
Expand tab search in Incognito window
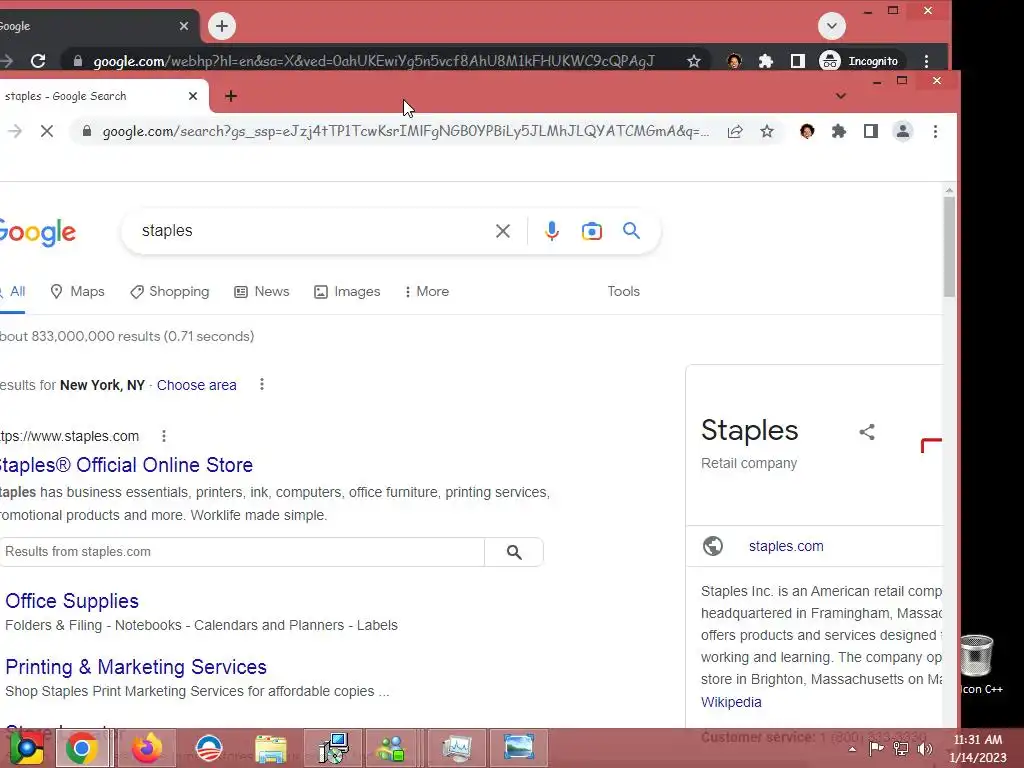coord(831,26)
